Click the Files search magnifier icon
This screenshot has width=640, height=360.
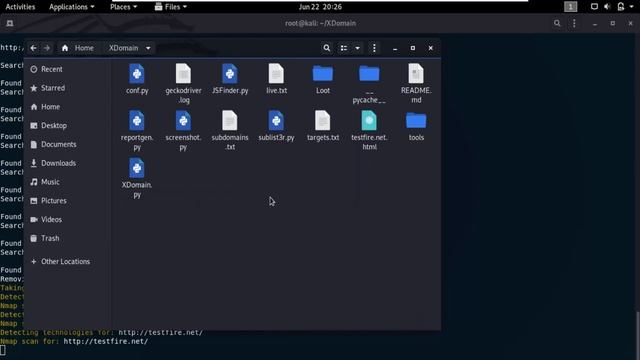pyautogui.click(x=327, y=48)
